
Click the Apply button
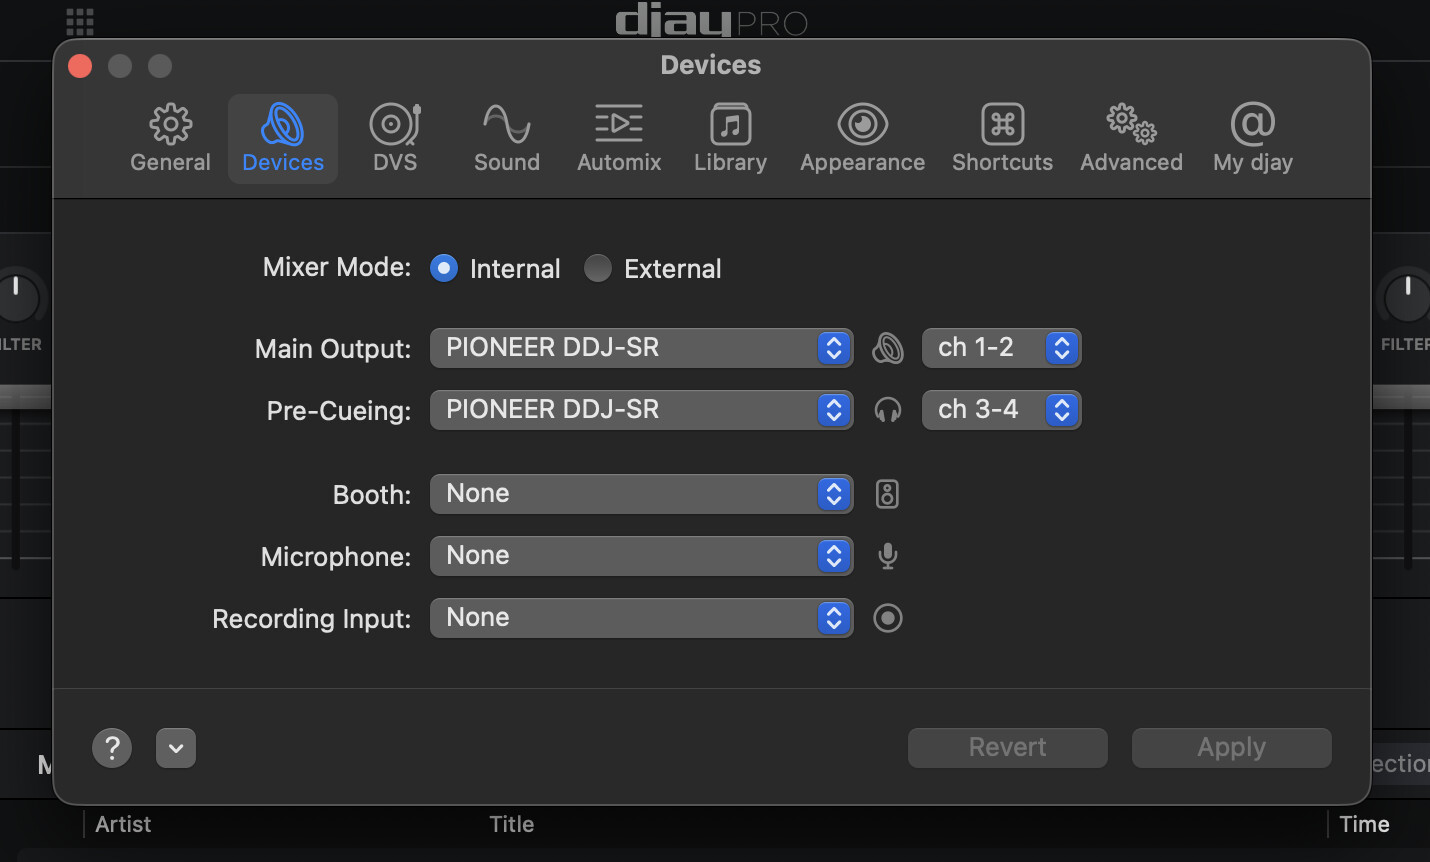[1231, 748]
